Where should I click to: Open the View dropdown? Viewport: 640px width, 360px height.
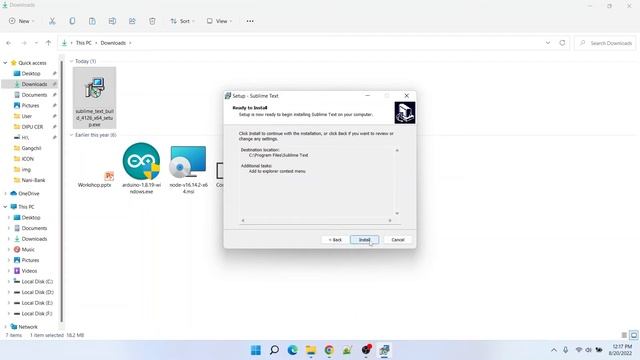click(219, 21)
